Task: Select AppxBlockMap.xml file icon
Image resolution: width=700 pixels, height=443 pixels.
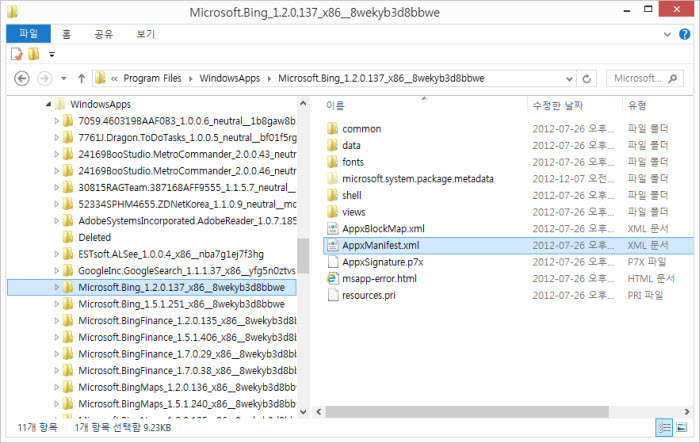Action: click(333, 229)
